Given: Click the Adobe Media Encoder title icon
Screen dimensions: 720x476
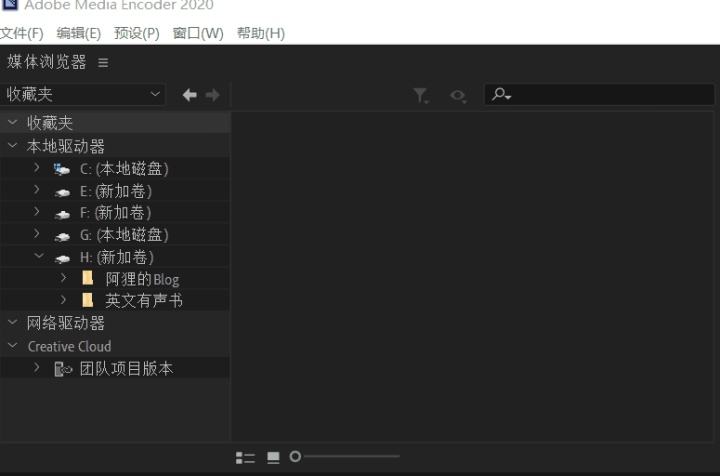Looking at the screenshot, I should click(x=9, y=5).
